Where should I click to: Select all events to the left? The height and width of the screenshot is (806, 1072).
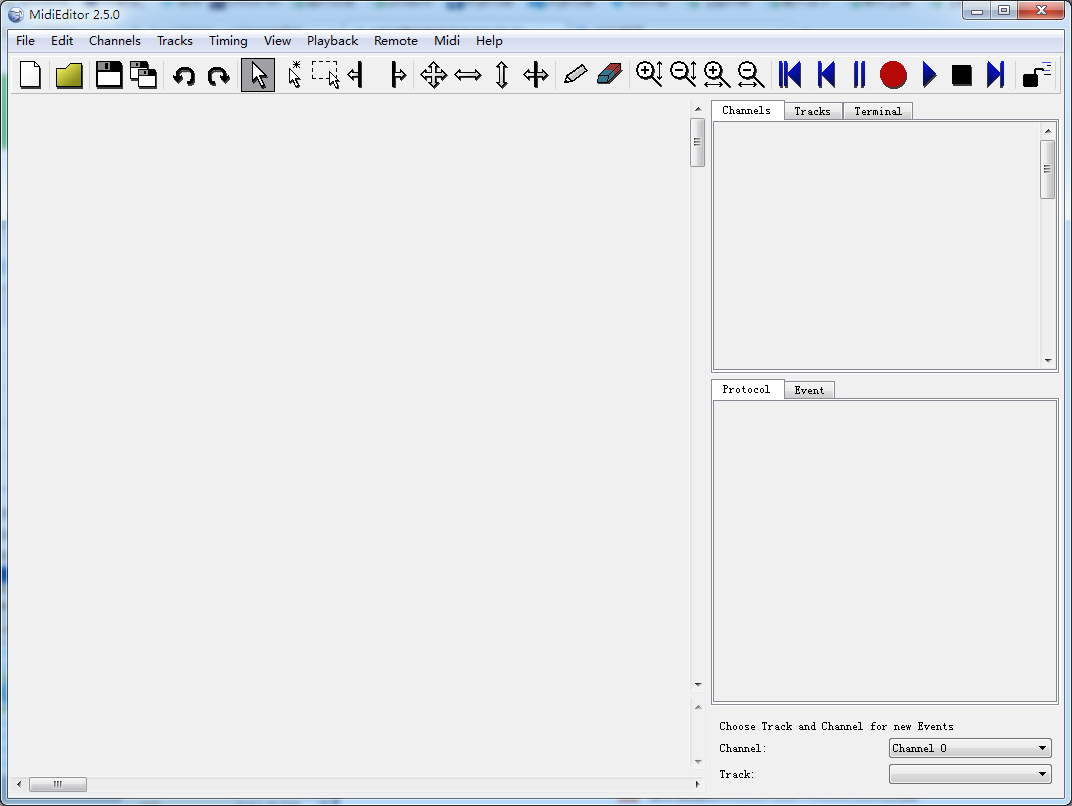point(355,75)
